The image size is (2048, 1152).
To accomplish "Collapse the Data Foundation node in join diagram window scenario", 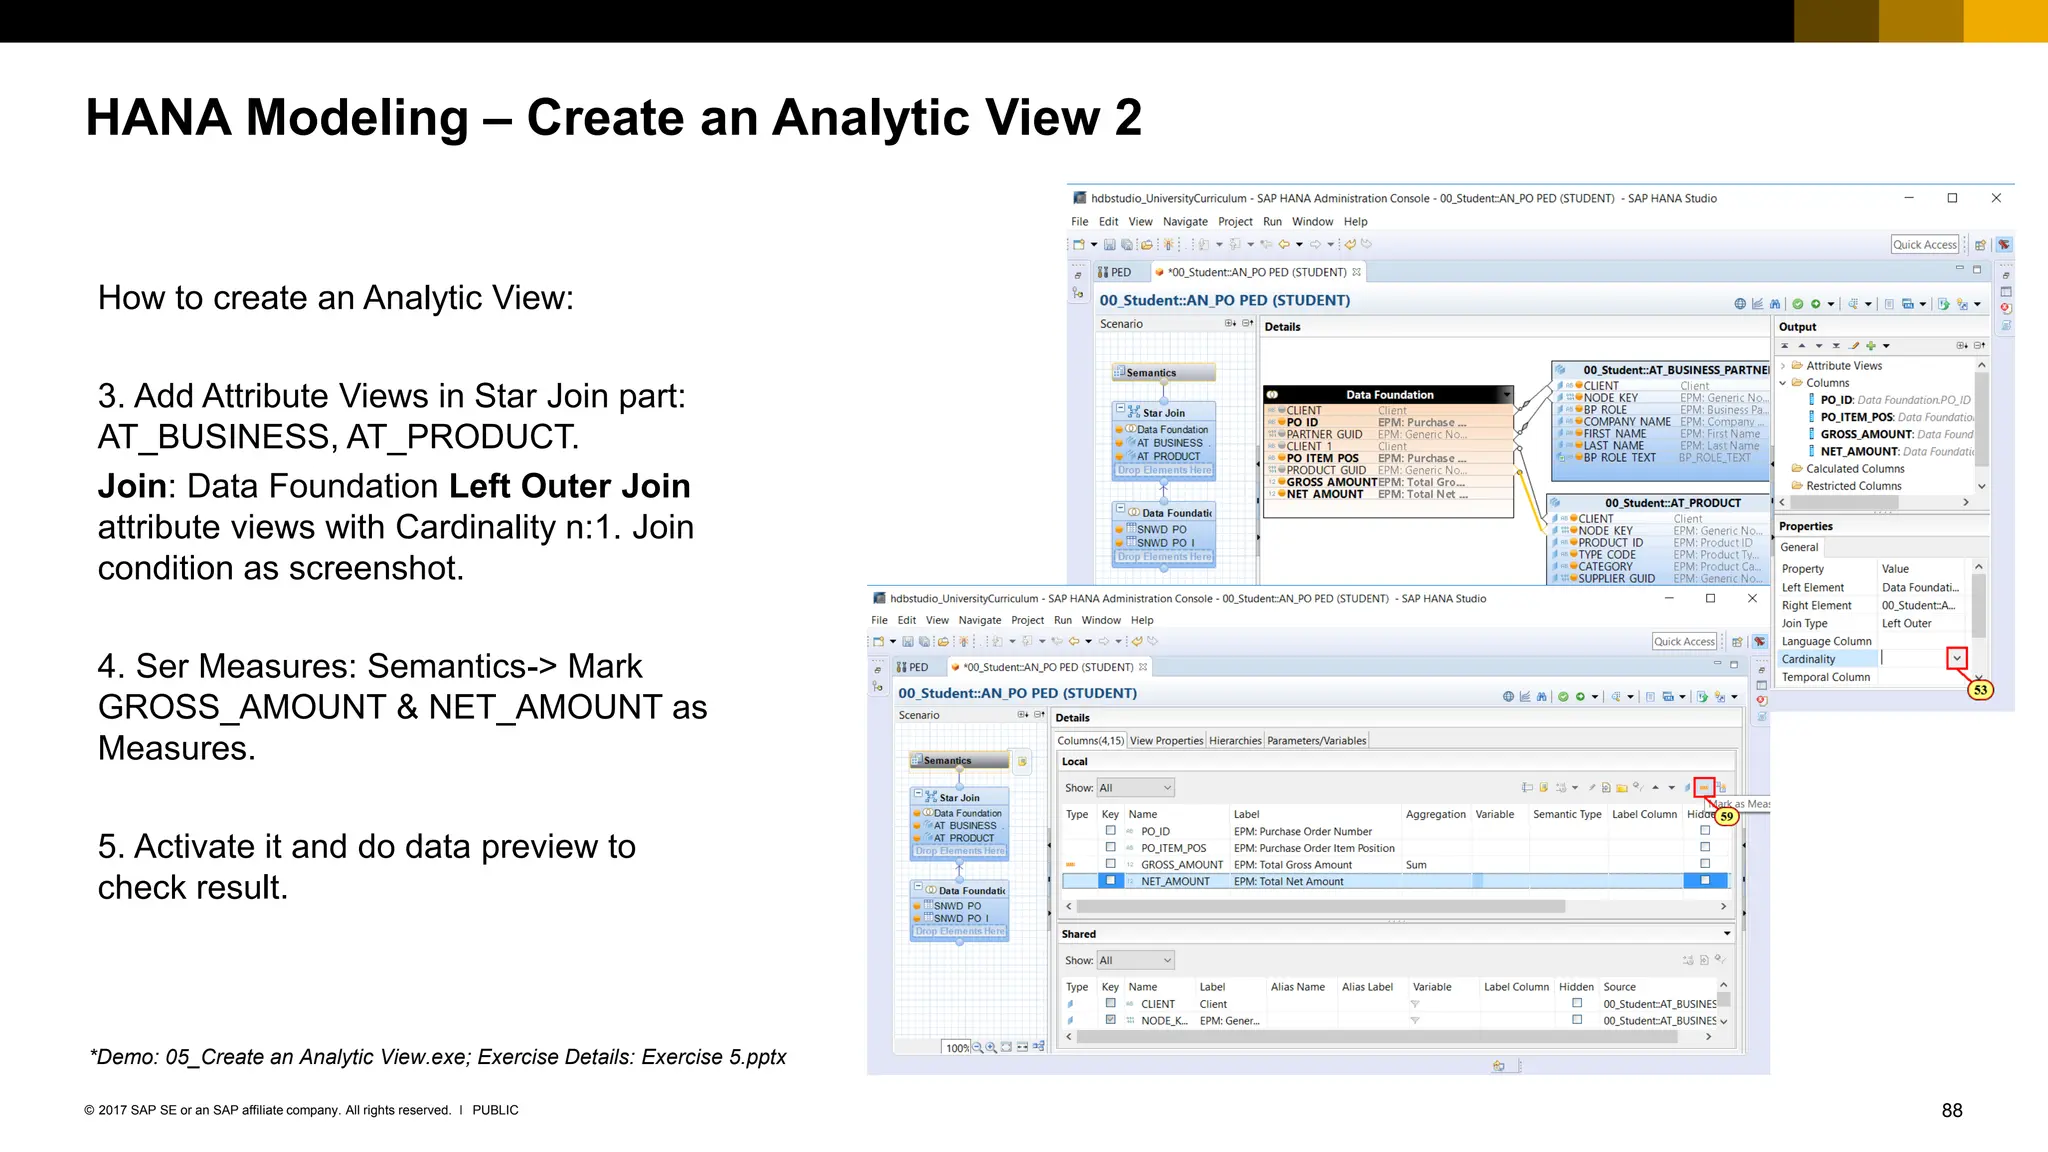I will (1121, 510).
